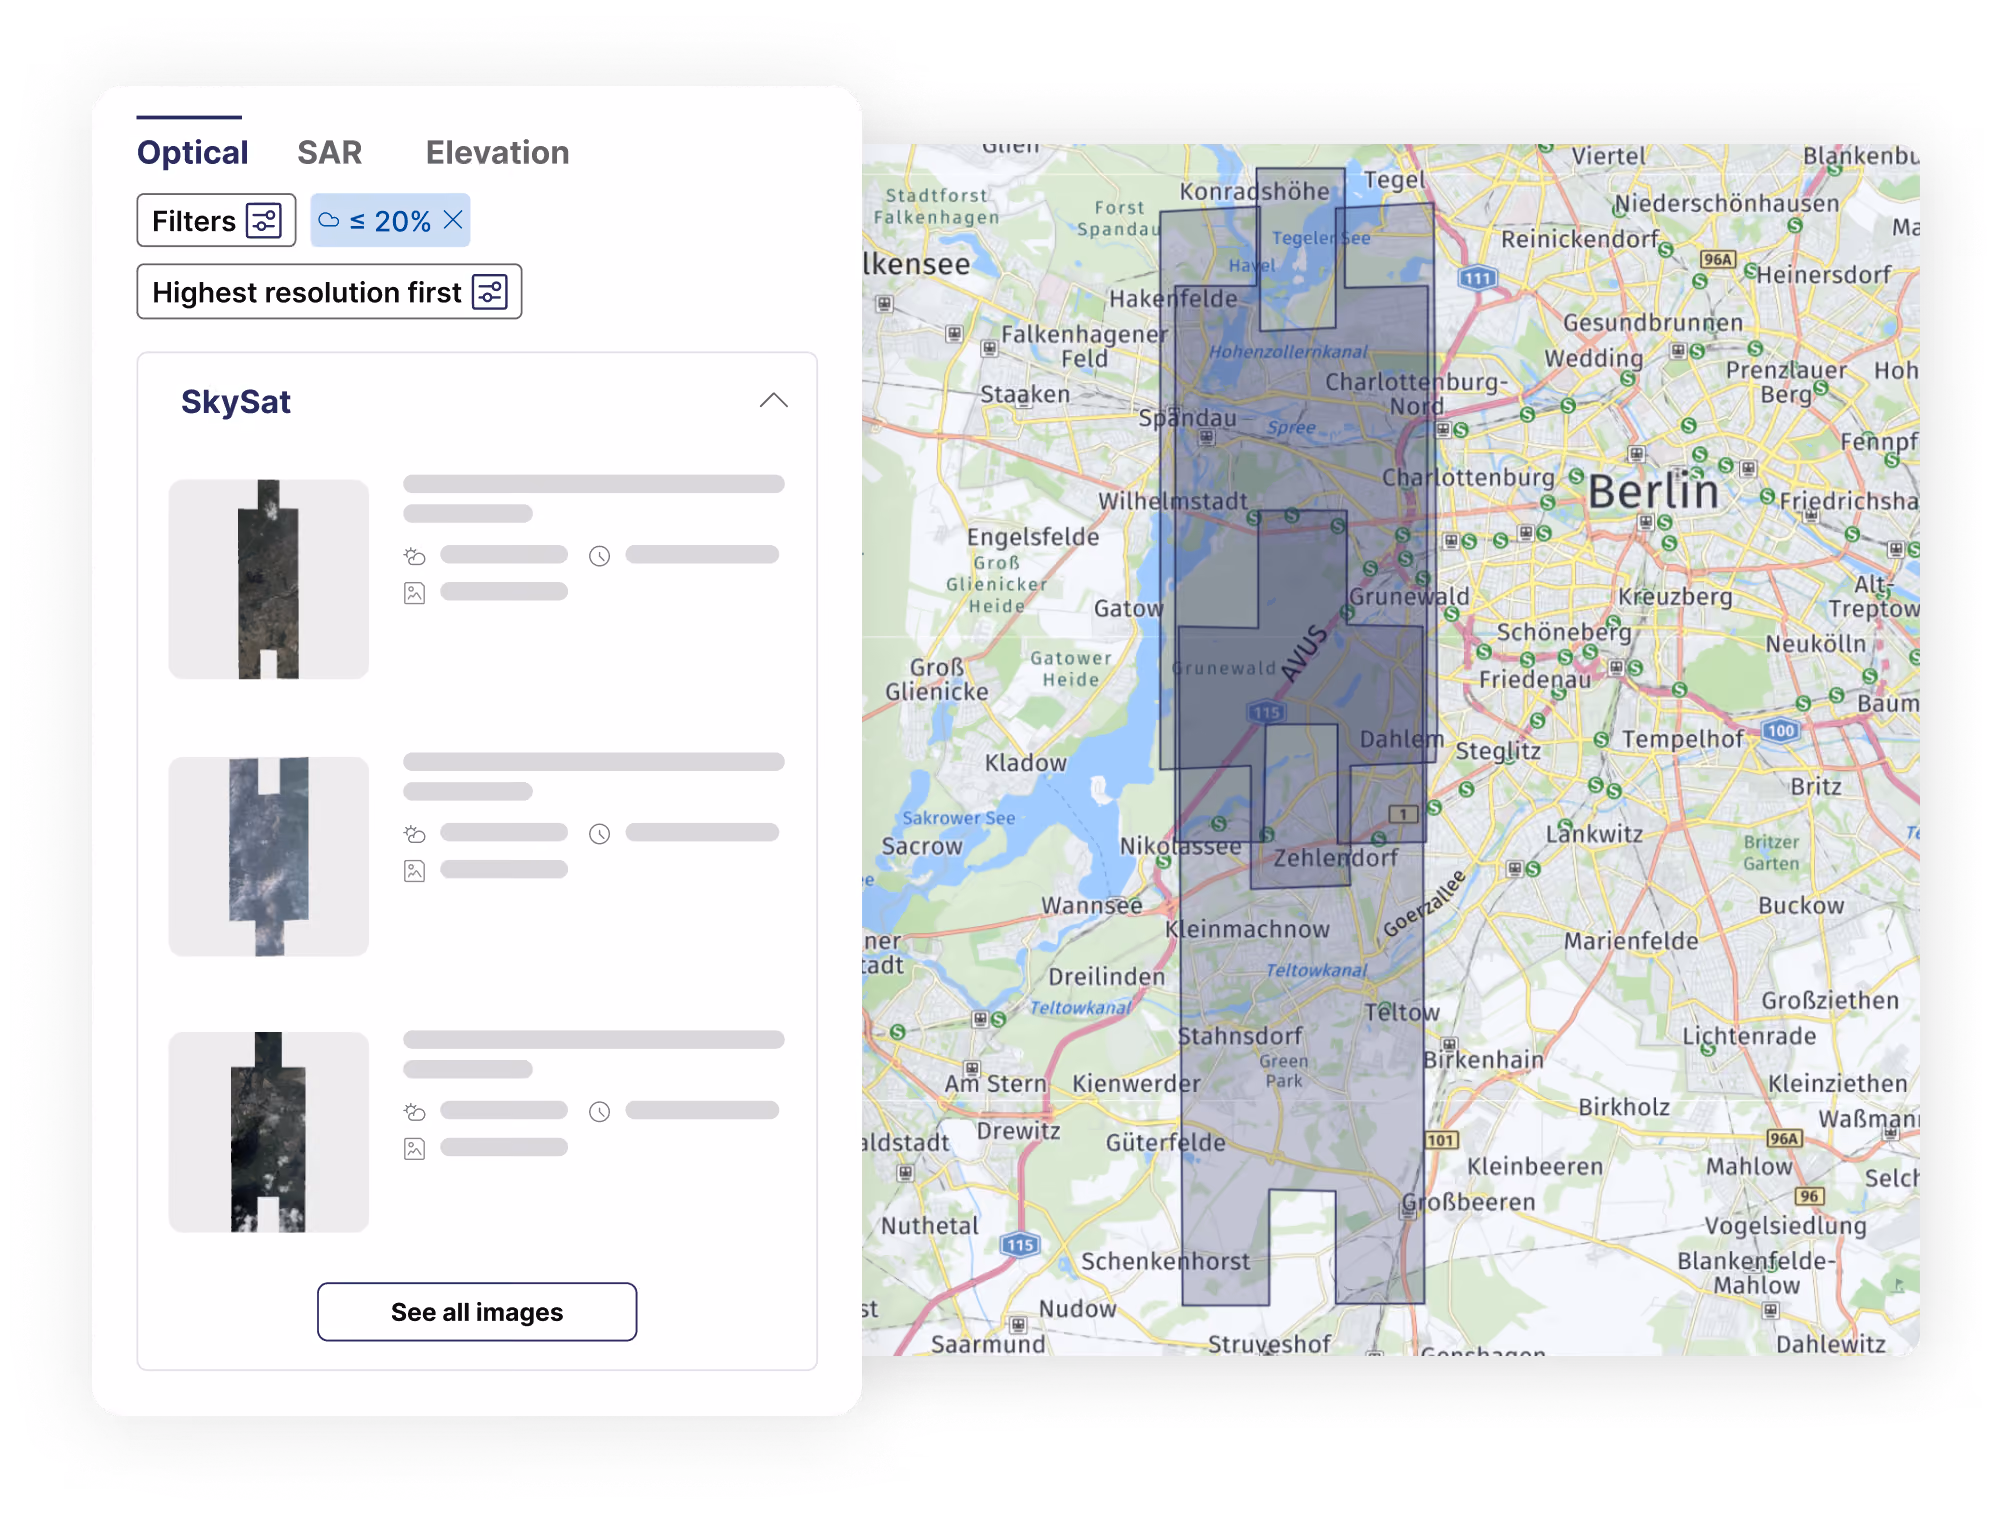
Task: Click the Kleinmachnow label on the map
Action: coord(1247,929)
